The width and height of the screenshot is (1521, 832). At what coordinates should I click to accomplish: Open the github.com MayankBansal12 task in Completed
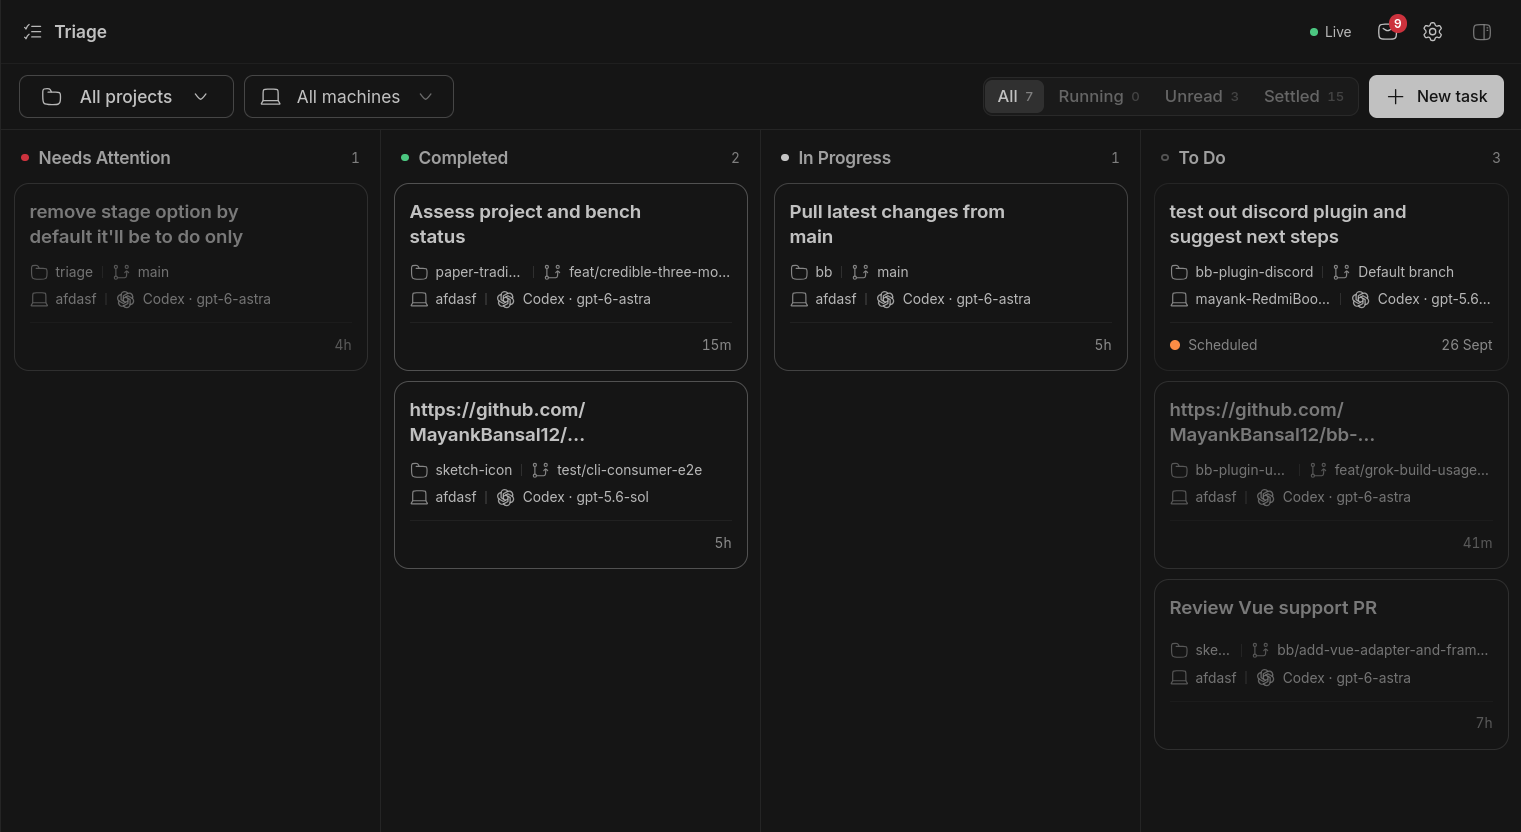[571, 475]
